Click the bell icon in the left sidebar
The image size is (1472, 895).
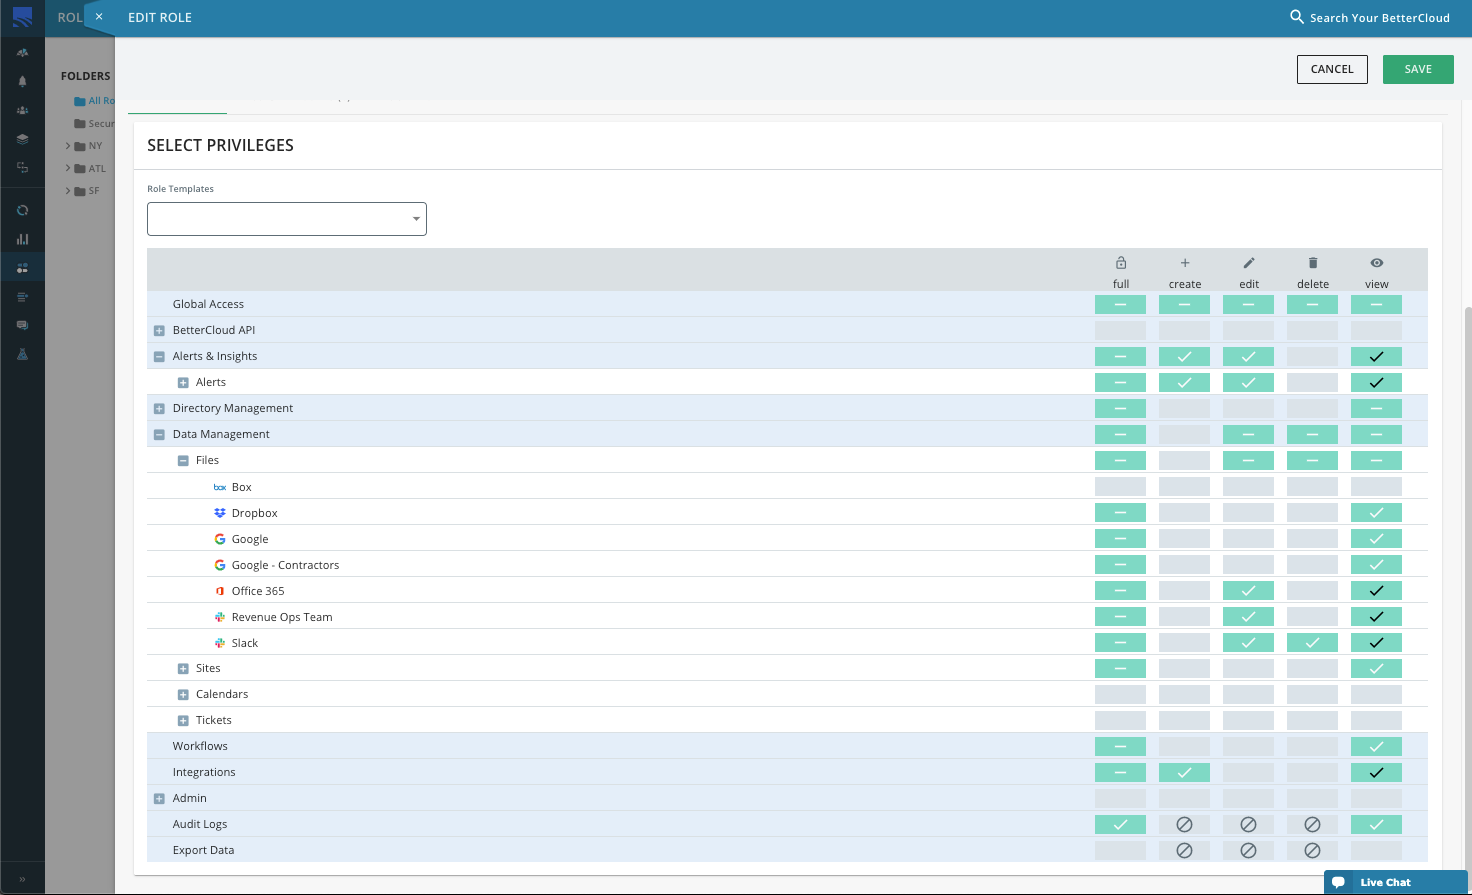[x=22, y=81]
